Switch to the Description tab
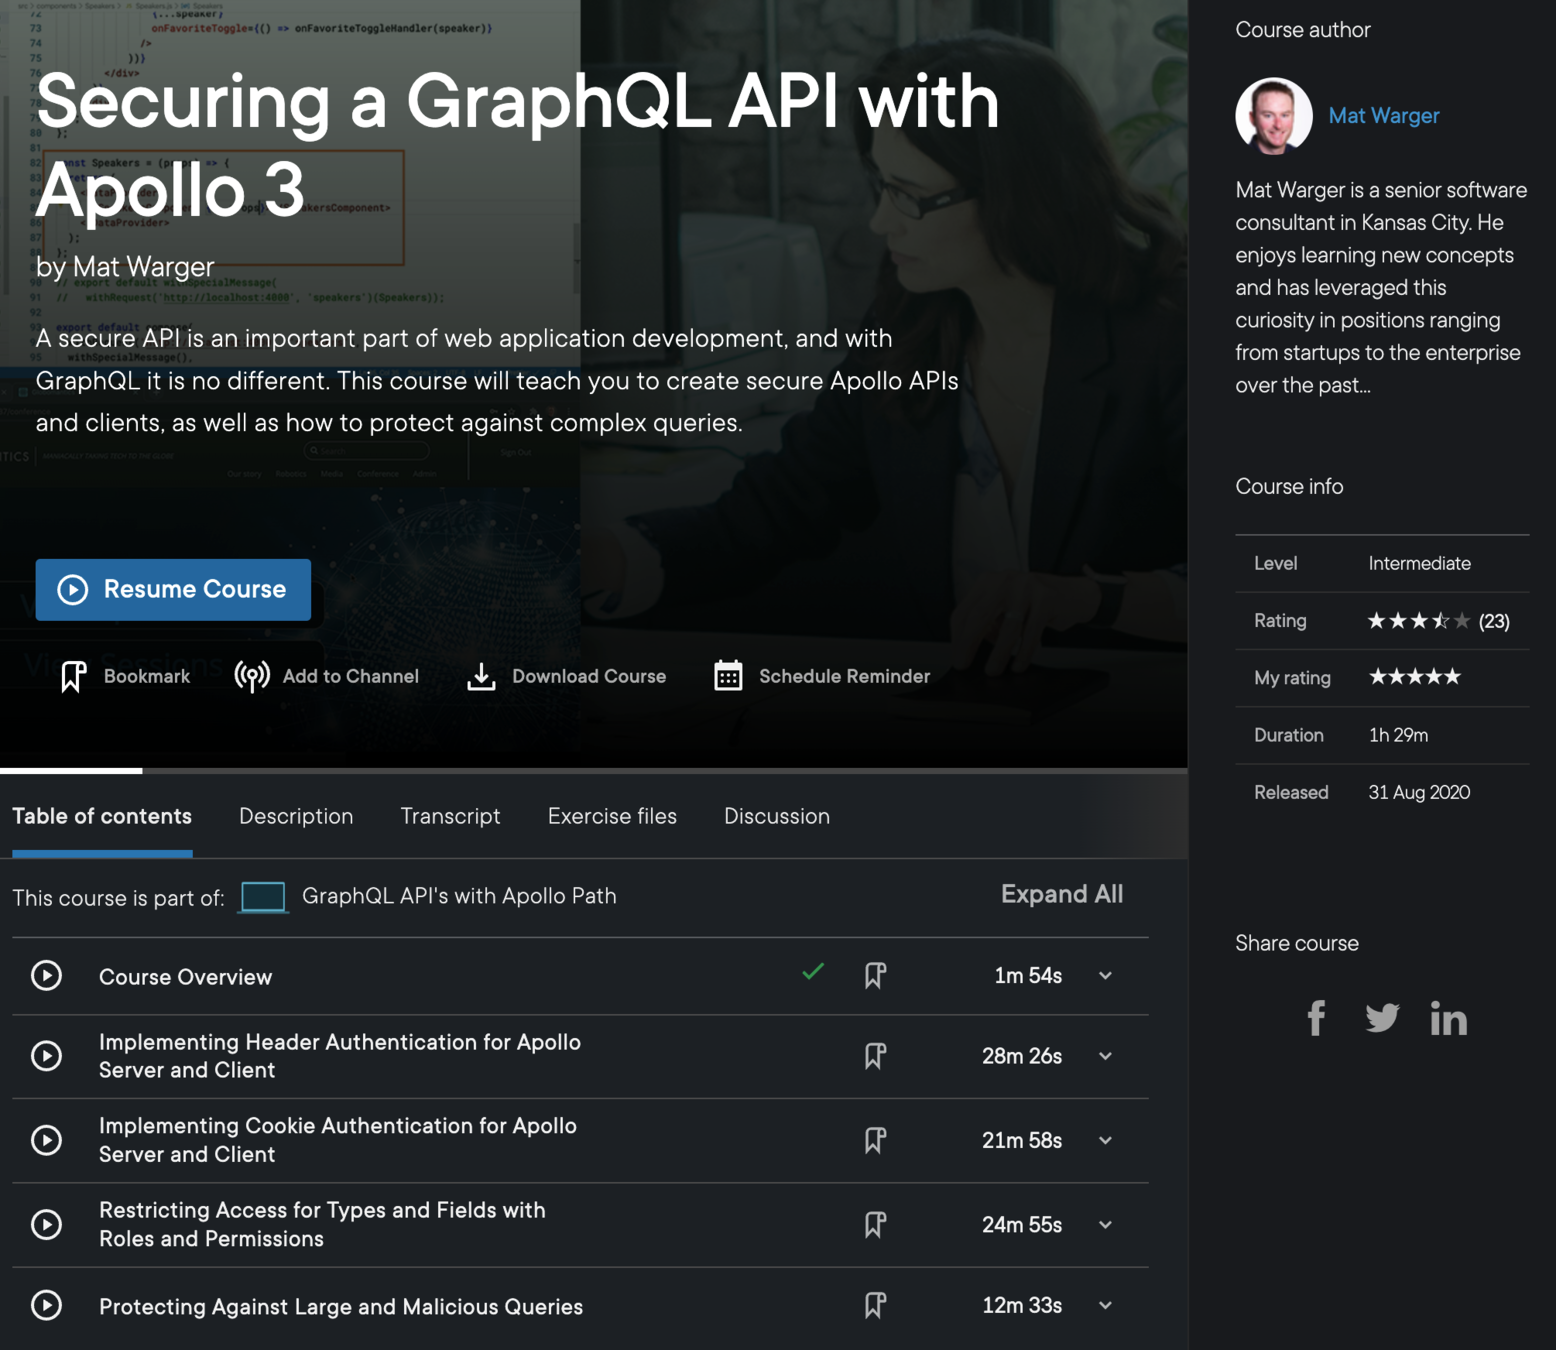Viewport: 1556px width, 1350px height. (x=296, y=816)
